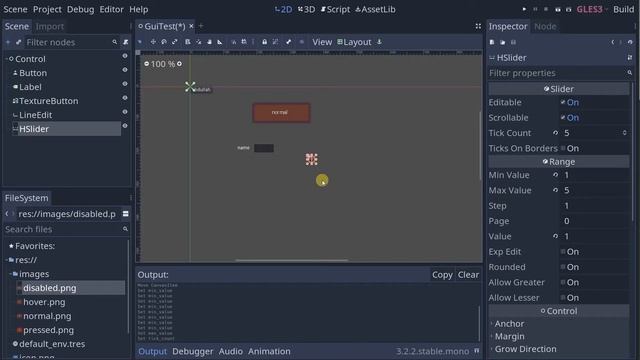Viewport: 640px width, 360px height.
Task: Open the Project menu
Action: pos(47,9)
